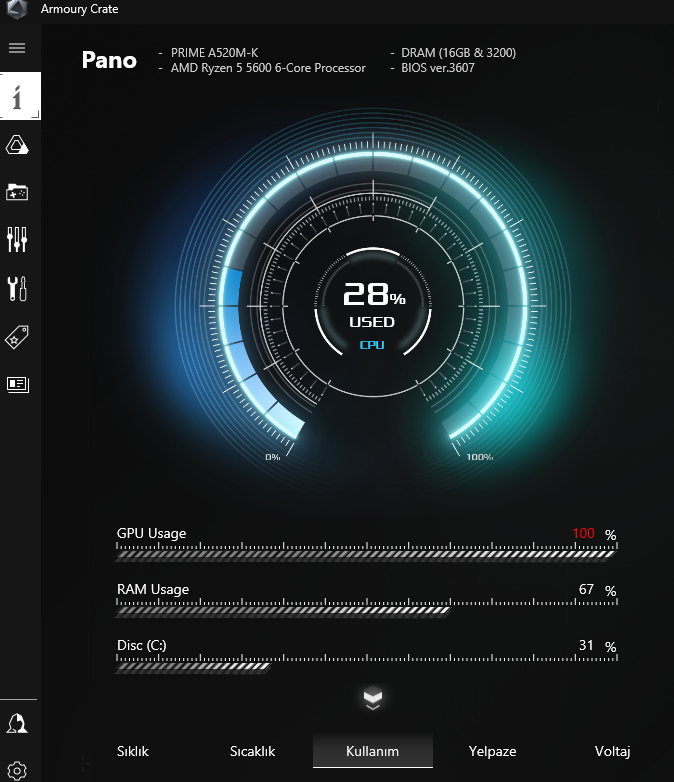Click the 100% gauge marker label
The height and width of the screenshot is (782, 674).
(x=479, y=457)
